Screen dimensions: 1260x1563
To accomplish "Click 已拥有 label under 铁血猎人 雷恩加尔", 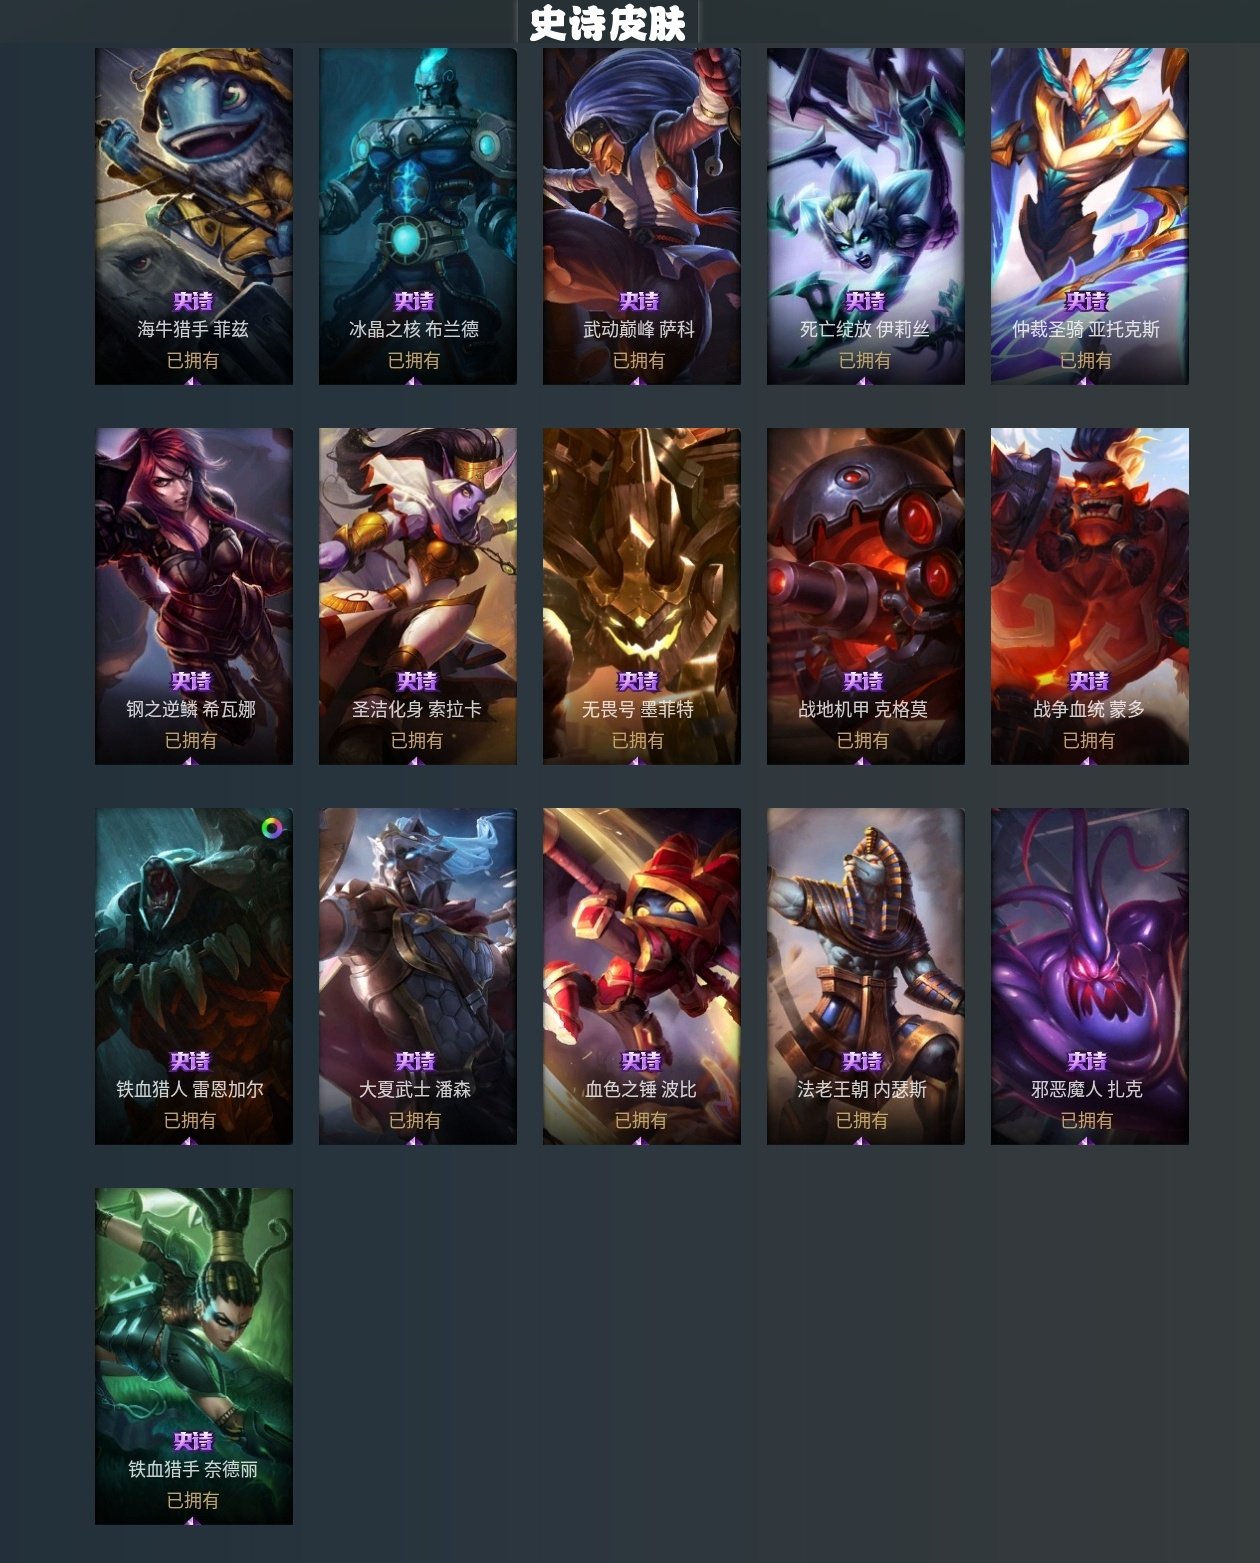I will click(x=190, y=1120).
